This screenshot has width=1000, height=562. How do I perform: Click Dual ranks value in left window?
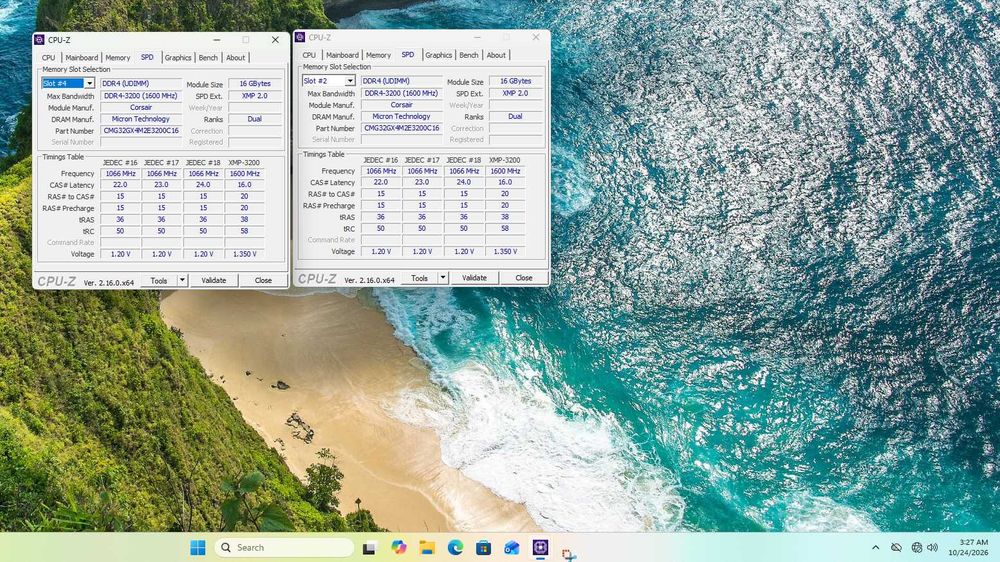(x=255, y=119)
